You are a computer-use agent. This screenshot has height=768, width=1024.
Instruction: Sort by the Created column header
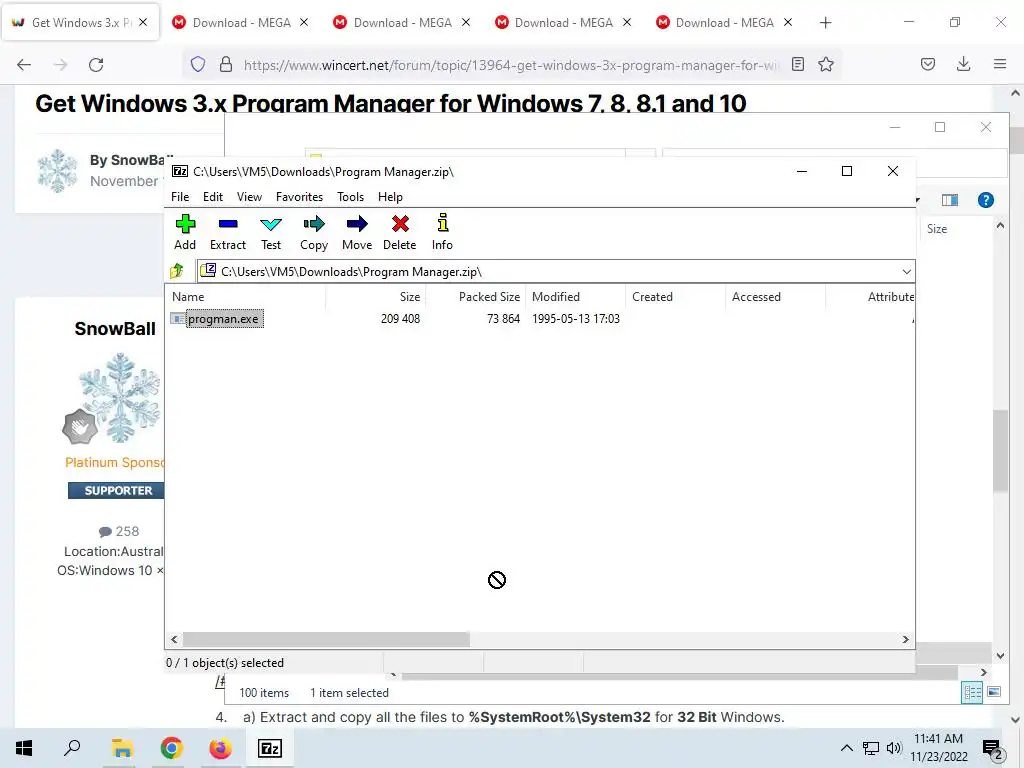pos(675,296)
